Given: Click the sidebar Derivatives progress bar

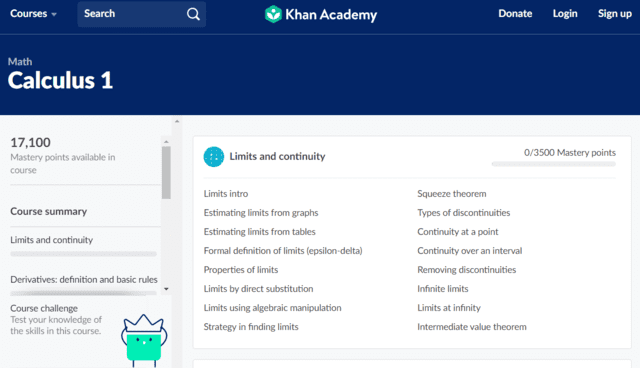Looking at the screenshot, I should (x=83, y=293).
